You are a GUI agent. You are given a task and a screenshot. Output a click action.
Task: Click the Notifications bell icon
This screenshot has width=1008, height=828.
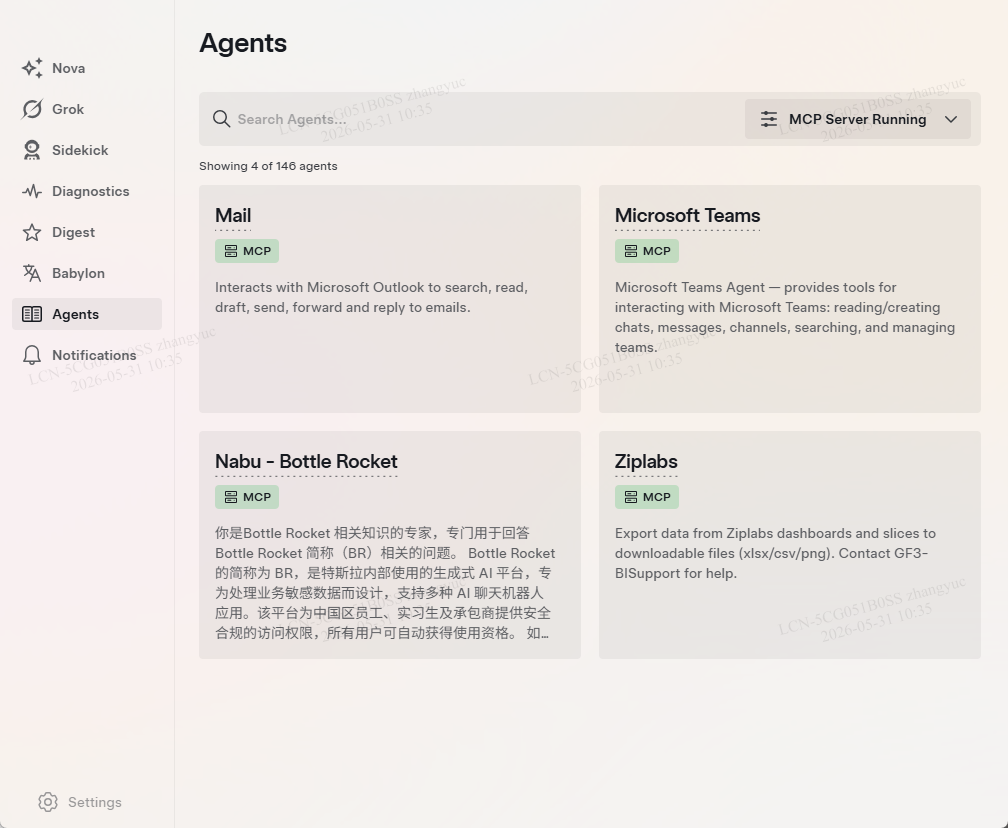coord(32,355)
